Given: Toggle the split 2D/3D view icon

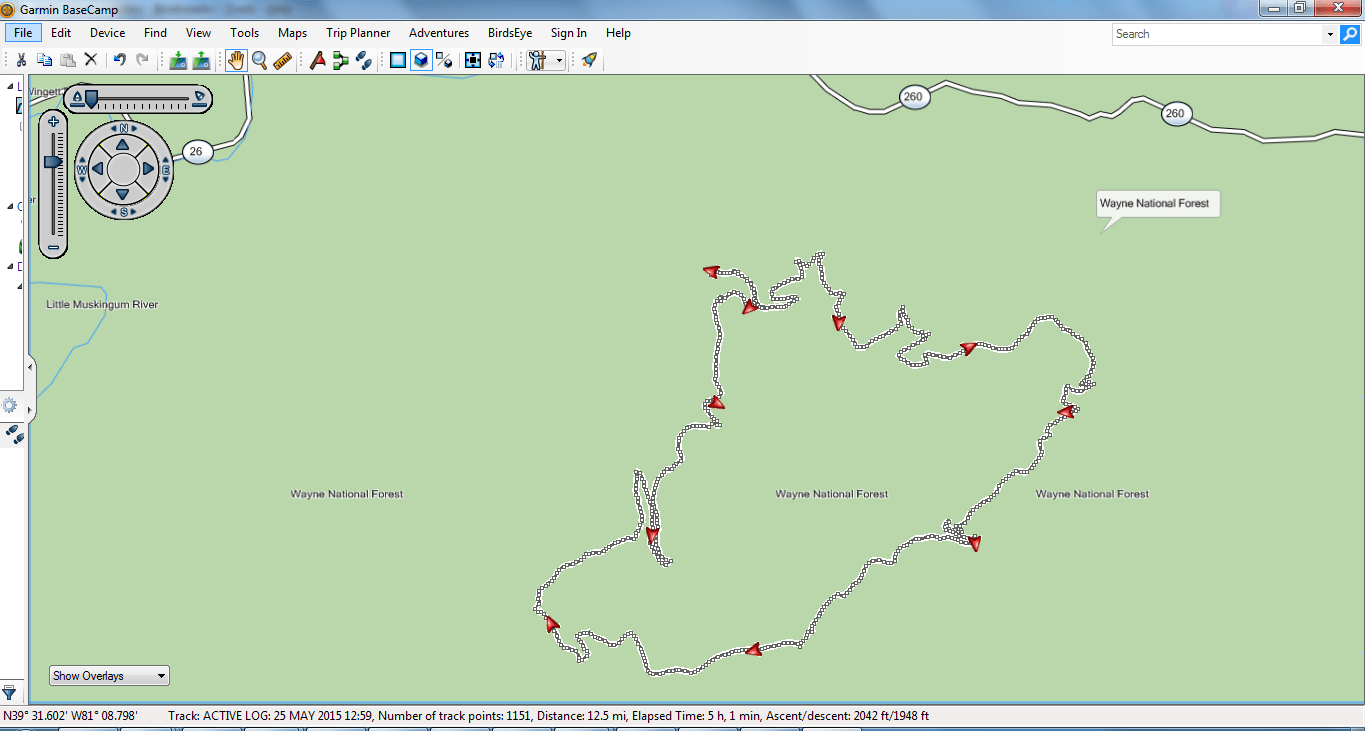Looking at the screenshot, I should click(x=445, y=60).
